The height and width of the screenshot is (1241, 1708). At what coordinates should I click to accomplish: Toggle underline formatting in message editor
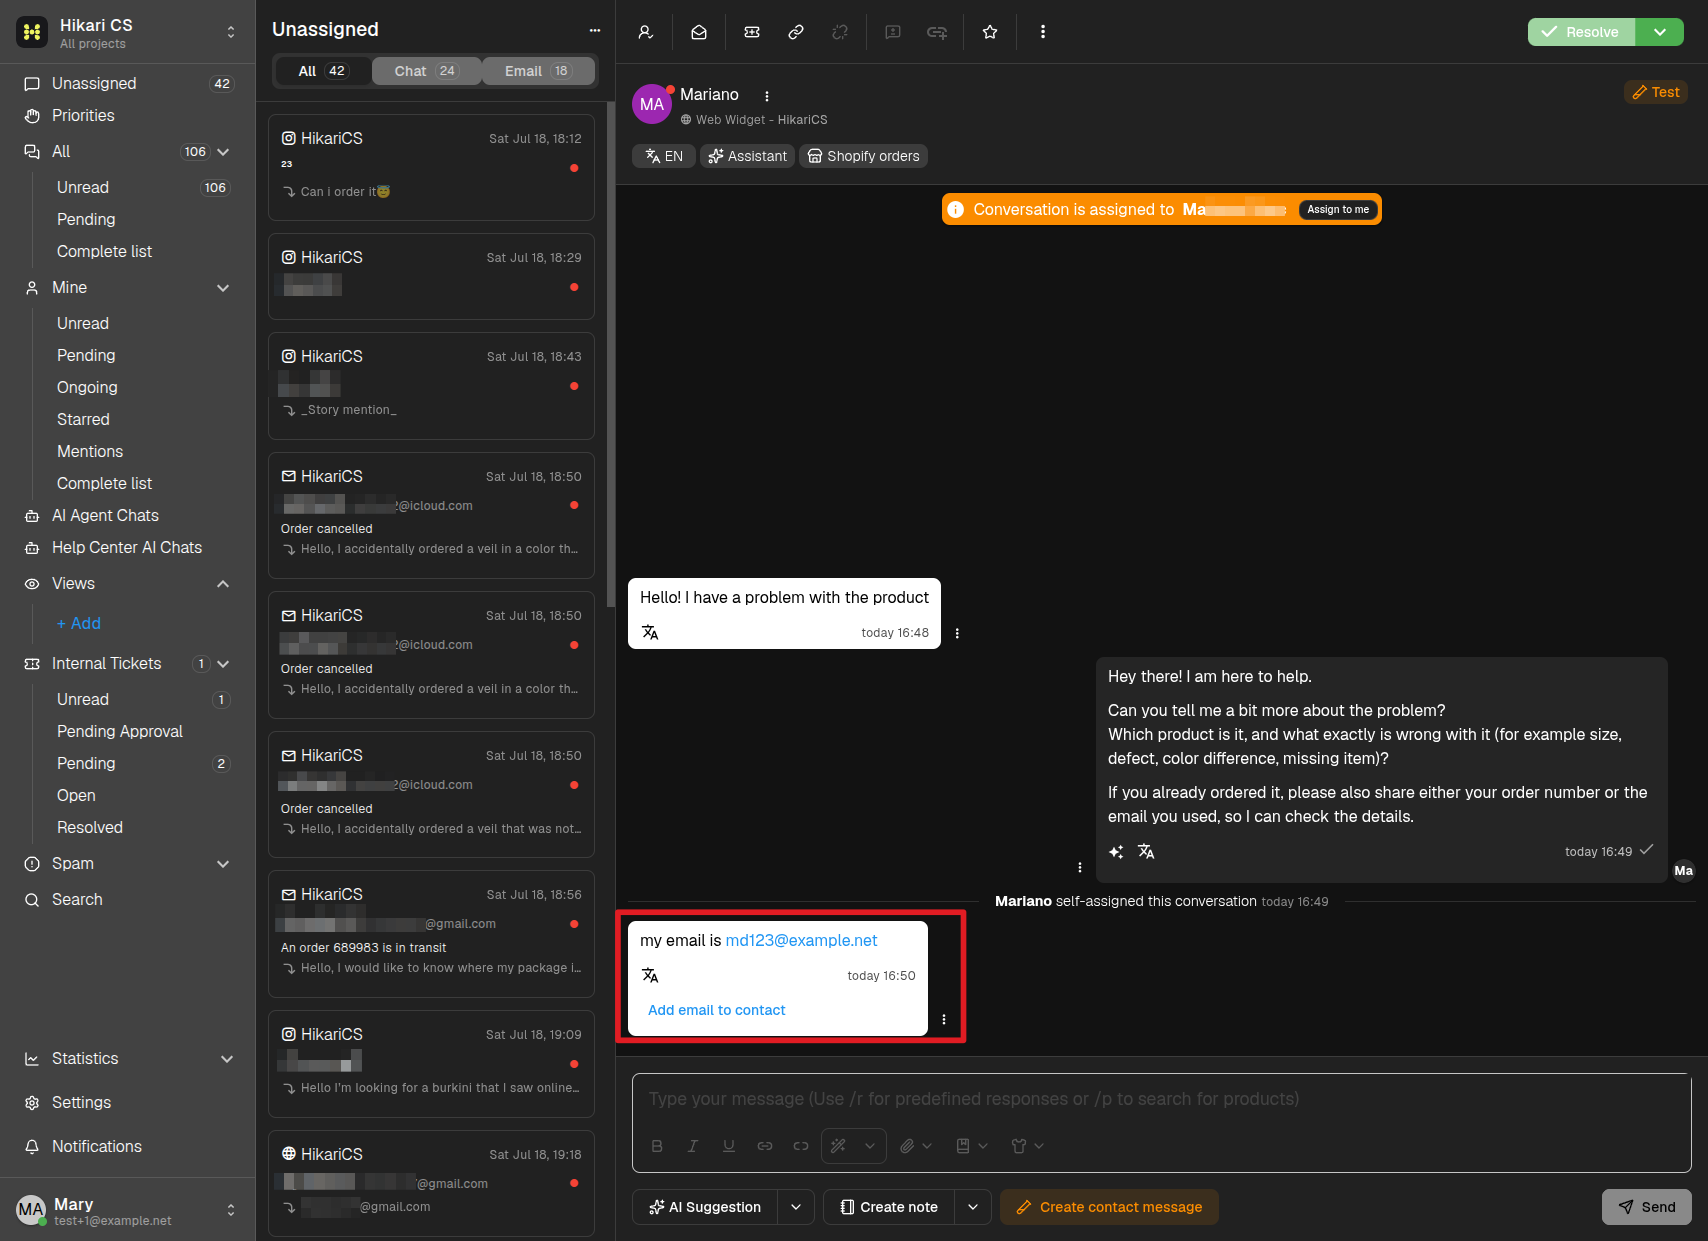coord(729,1146)
